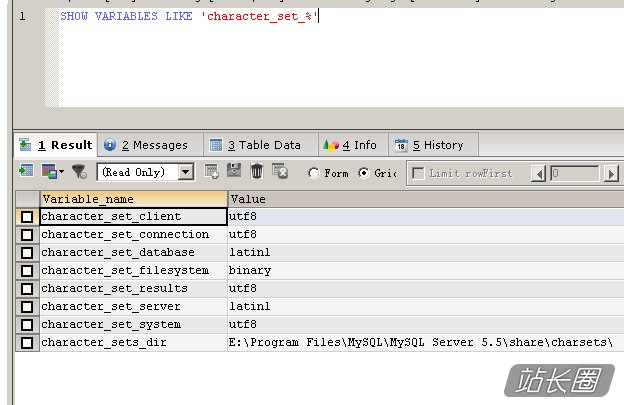This screenshot has height=405, width=624.
Task: Check the character_set_server row checkbox
Action: (27, 307)
